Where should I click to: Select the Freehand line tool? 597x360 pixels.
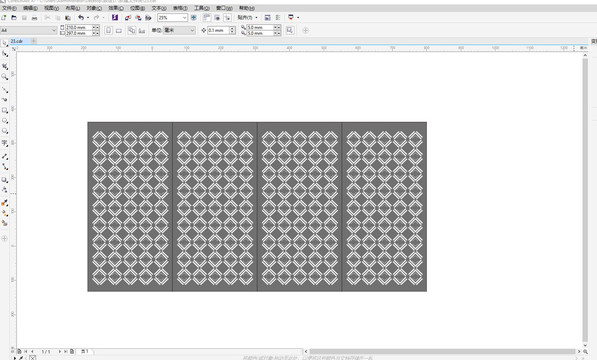tap(5, 90)
